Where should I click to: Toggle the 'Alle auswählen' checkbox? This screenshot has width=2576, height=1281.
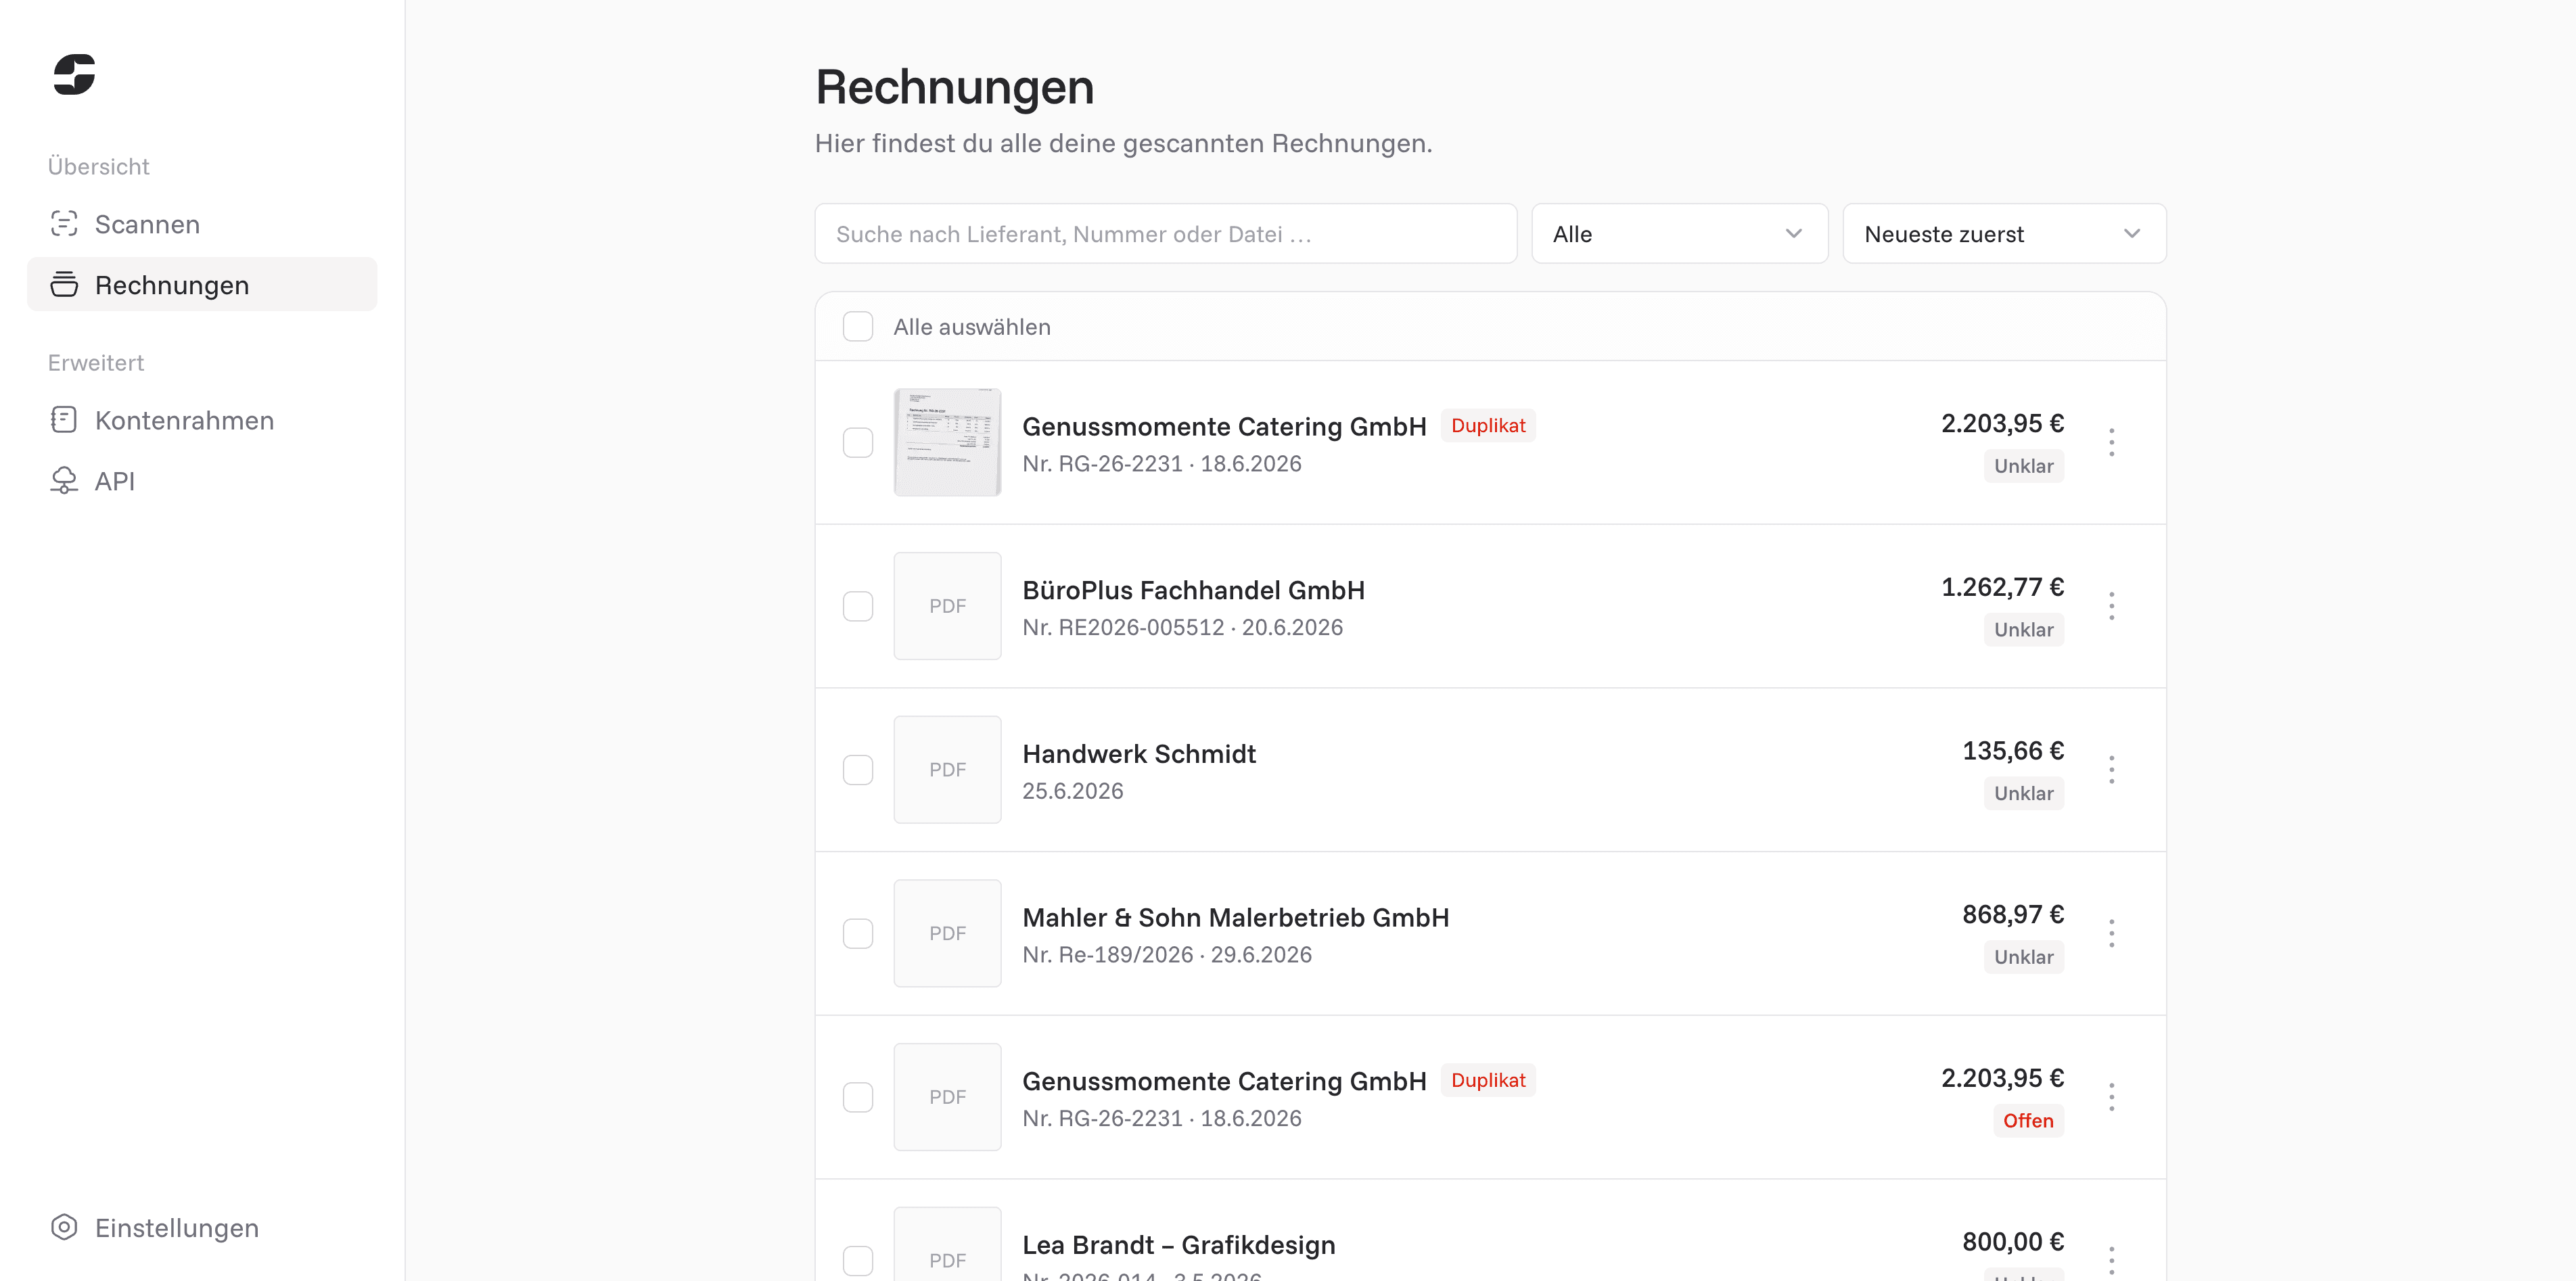[x=858, y=327]
